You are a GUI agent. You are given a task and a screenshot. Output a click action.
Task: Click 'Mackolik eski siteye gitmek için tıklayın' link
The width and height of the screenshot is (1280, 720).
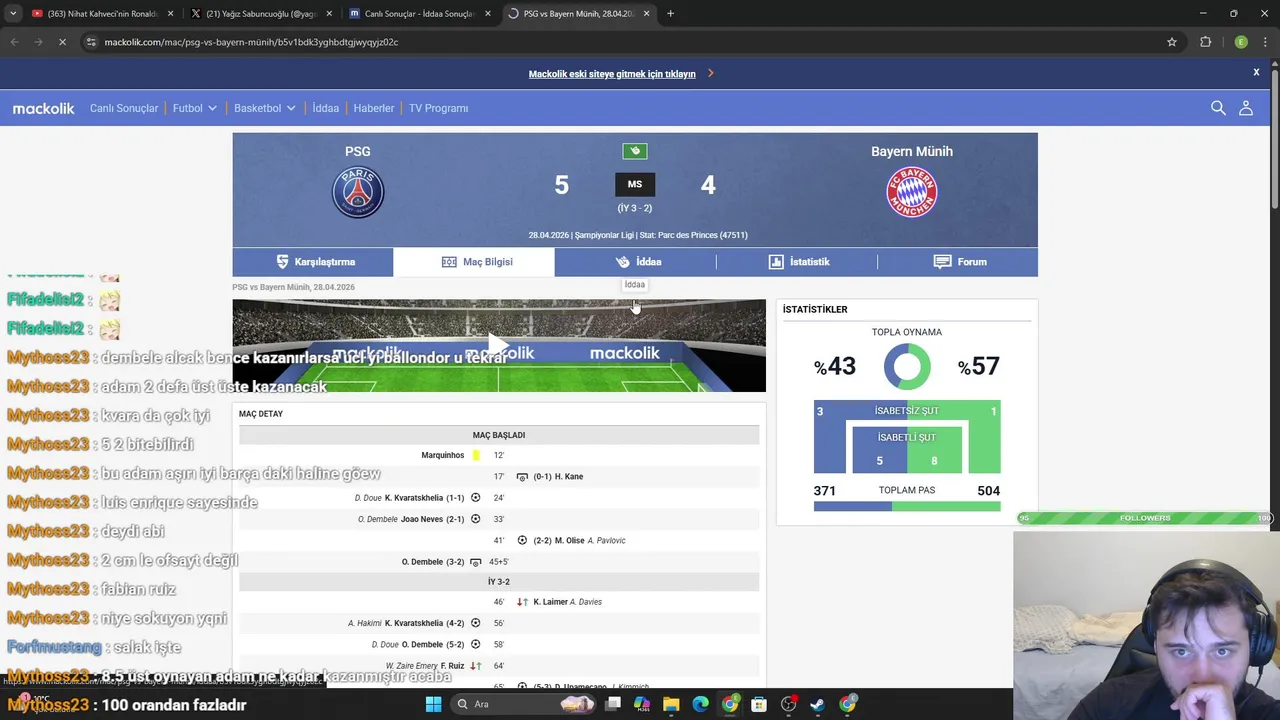click(x=612, y=74)
